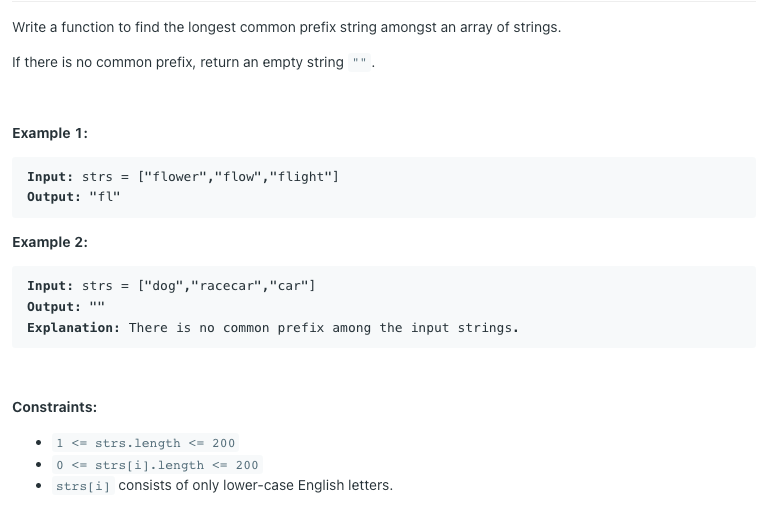Click the 'If there is no common prefix' sentence
Screen dimensions: 772x516
pos(193,63)
